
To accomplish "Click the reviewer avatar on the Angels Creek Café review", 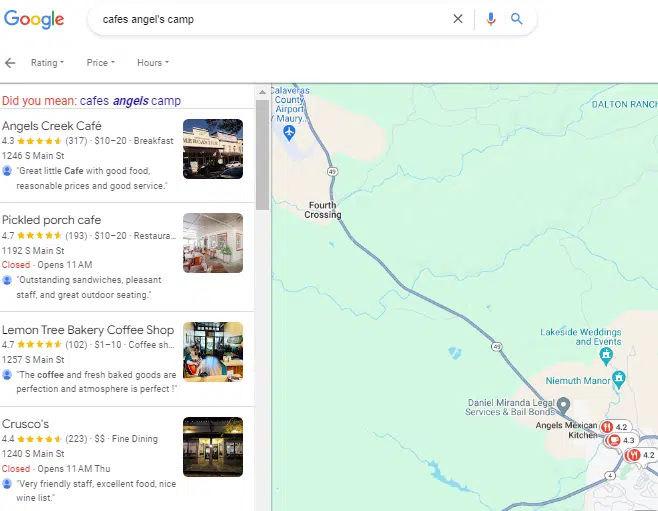I will click(x=7, y=171).
